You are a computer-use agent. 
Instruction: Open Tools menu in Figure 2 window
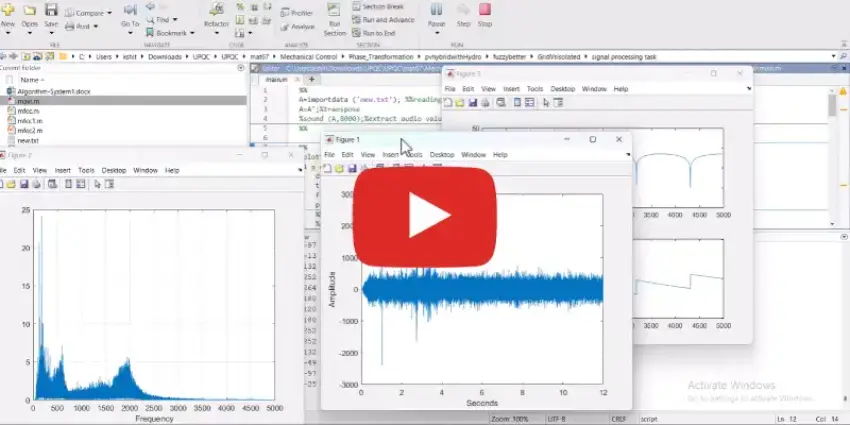86,171
